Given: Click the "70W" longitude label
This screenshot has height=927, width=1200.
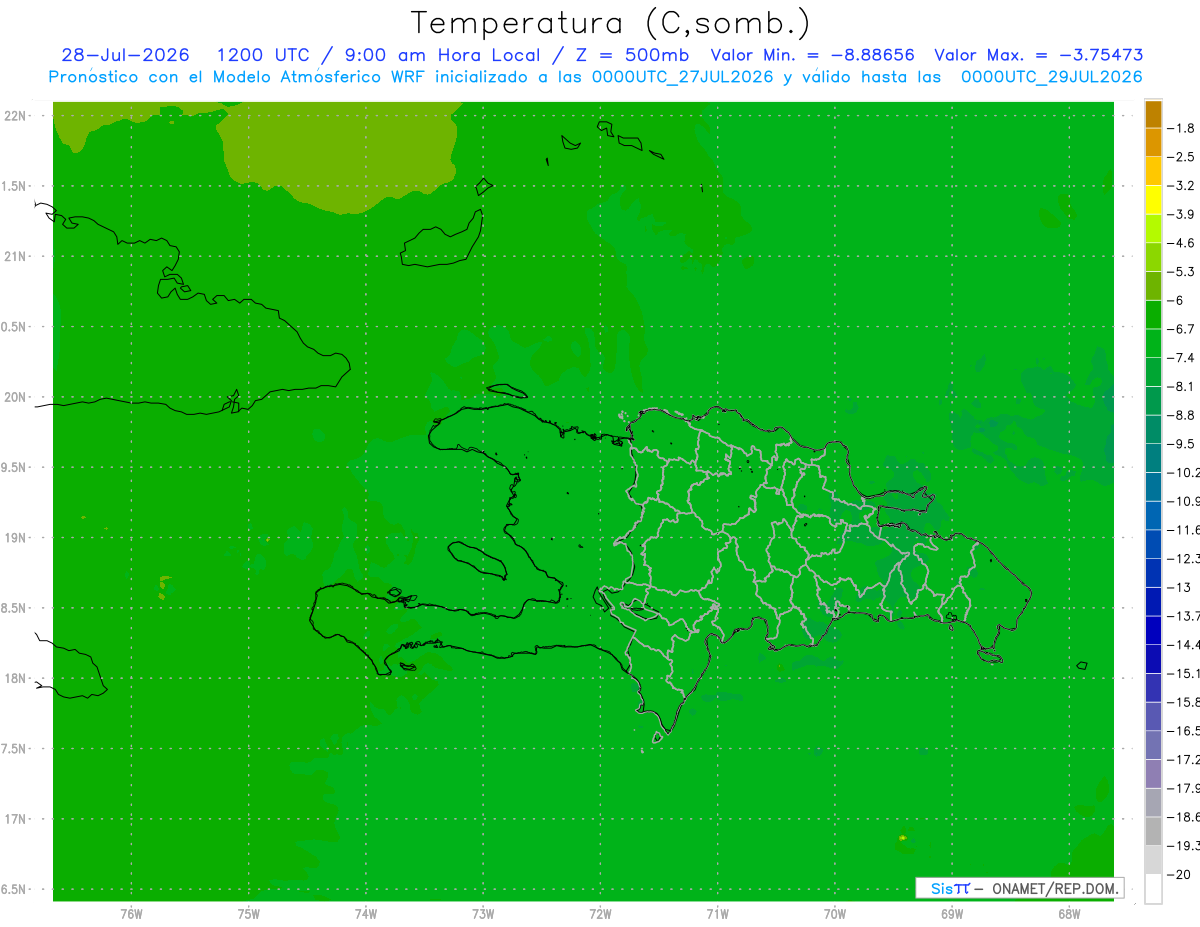Looking at the screenshot, I should [835, 914].
